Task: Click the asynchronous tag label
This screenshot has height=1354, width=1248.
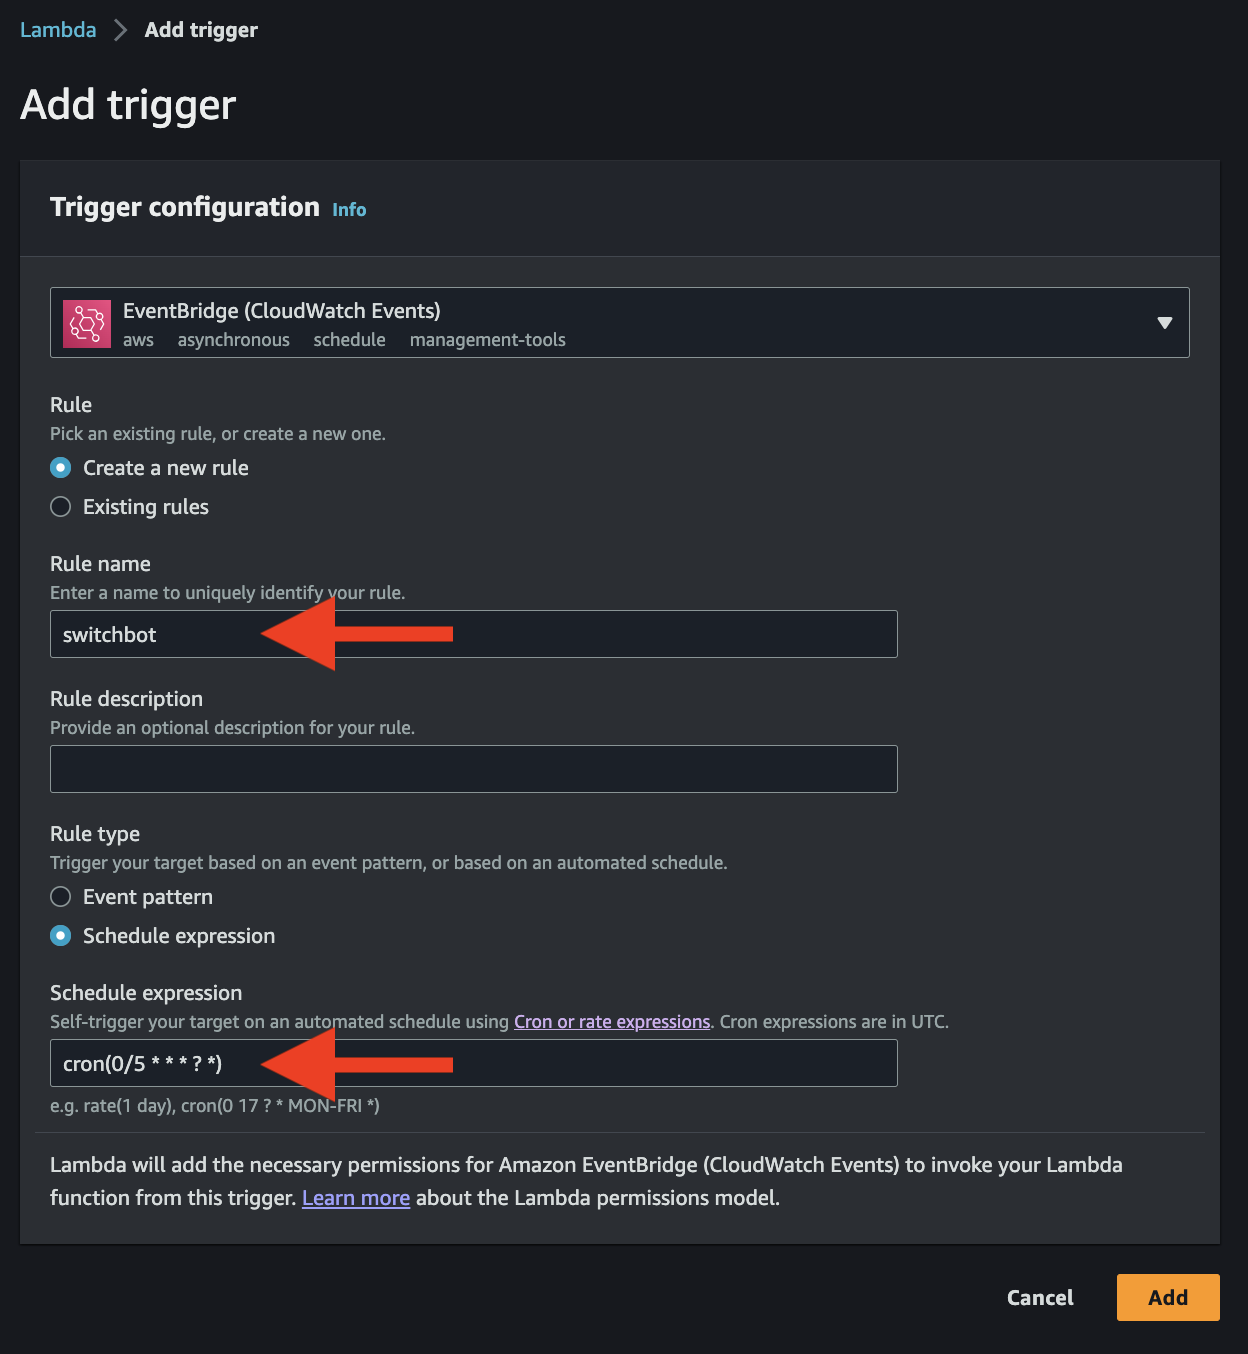Action: (x=233, y=339)
